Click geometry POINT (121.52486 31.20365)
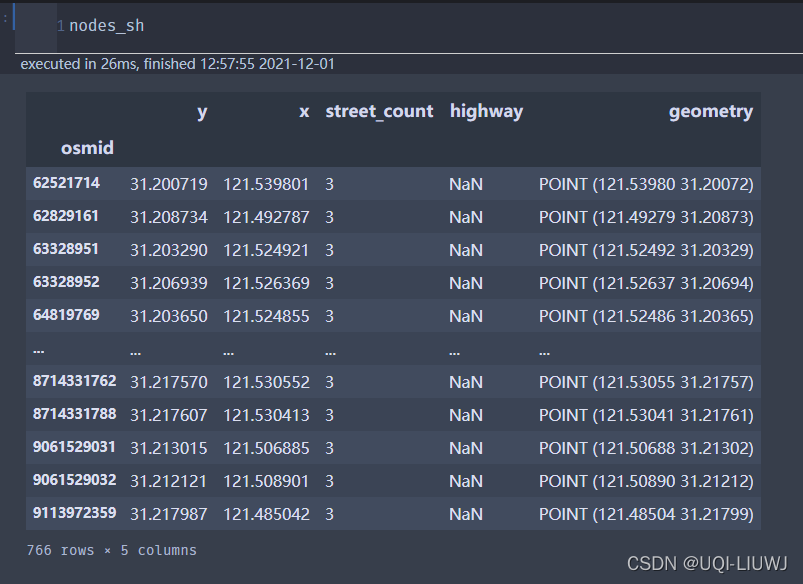The height and width of the screenshot is (584, 803). (646, 316)
